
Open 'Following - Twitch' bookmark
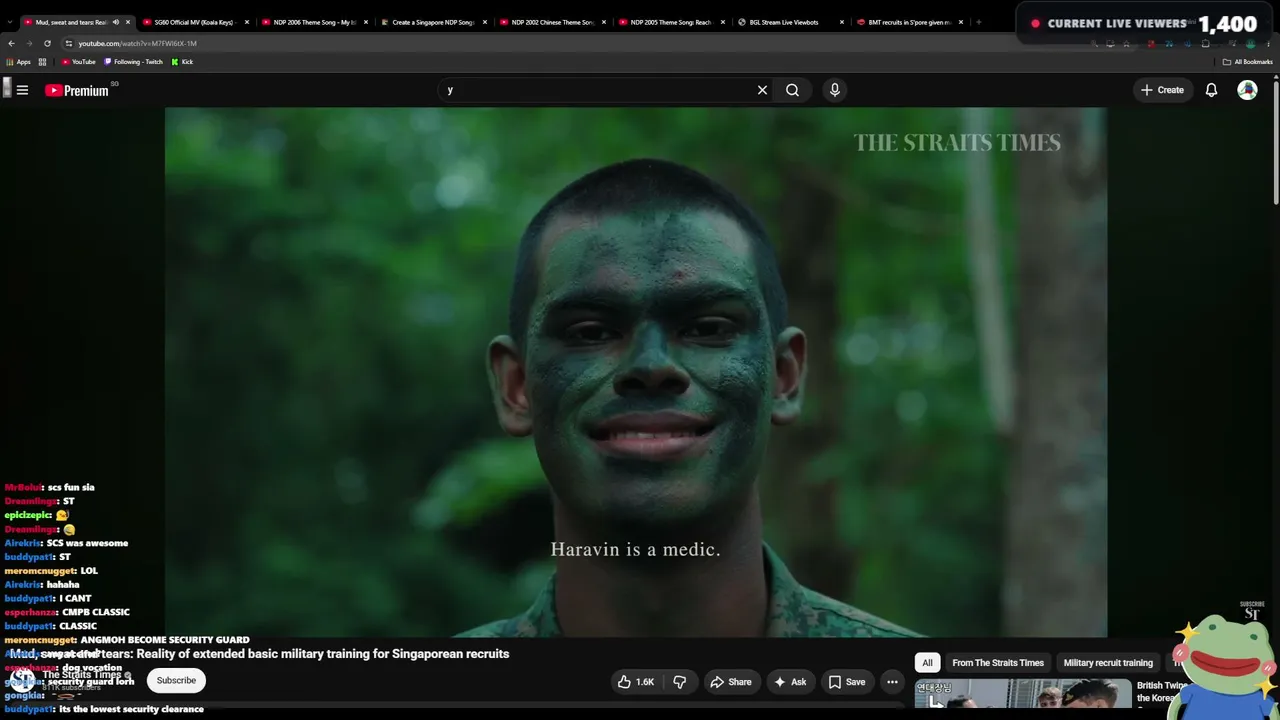(134, 62)
